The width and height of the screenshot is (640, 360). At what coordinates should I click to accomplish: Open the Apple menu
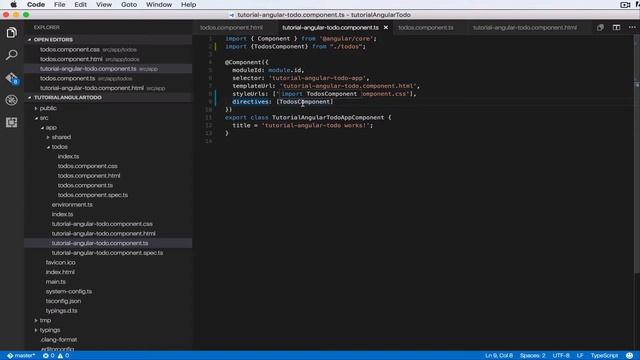(13, 4)
